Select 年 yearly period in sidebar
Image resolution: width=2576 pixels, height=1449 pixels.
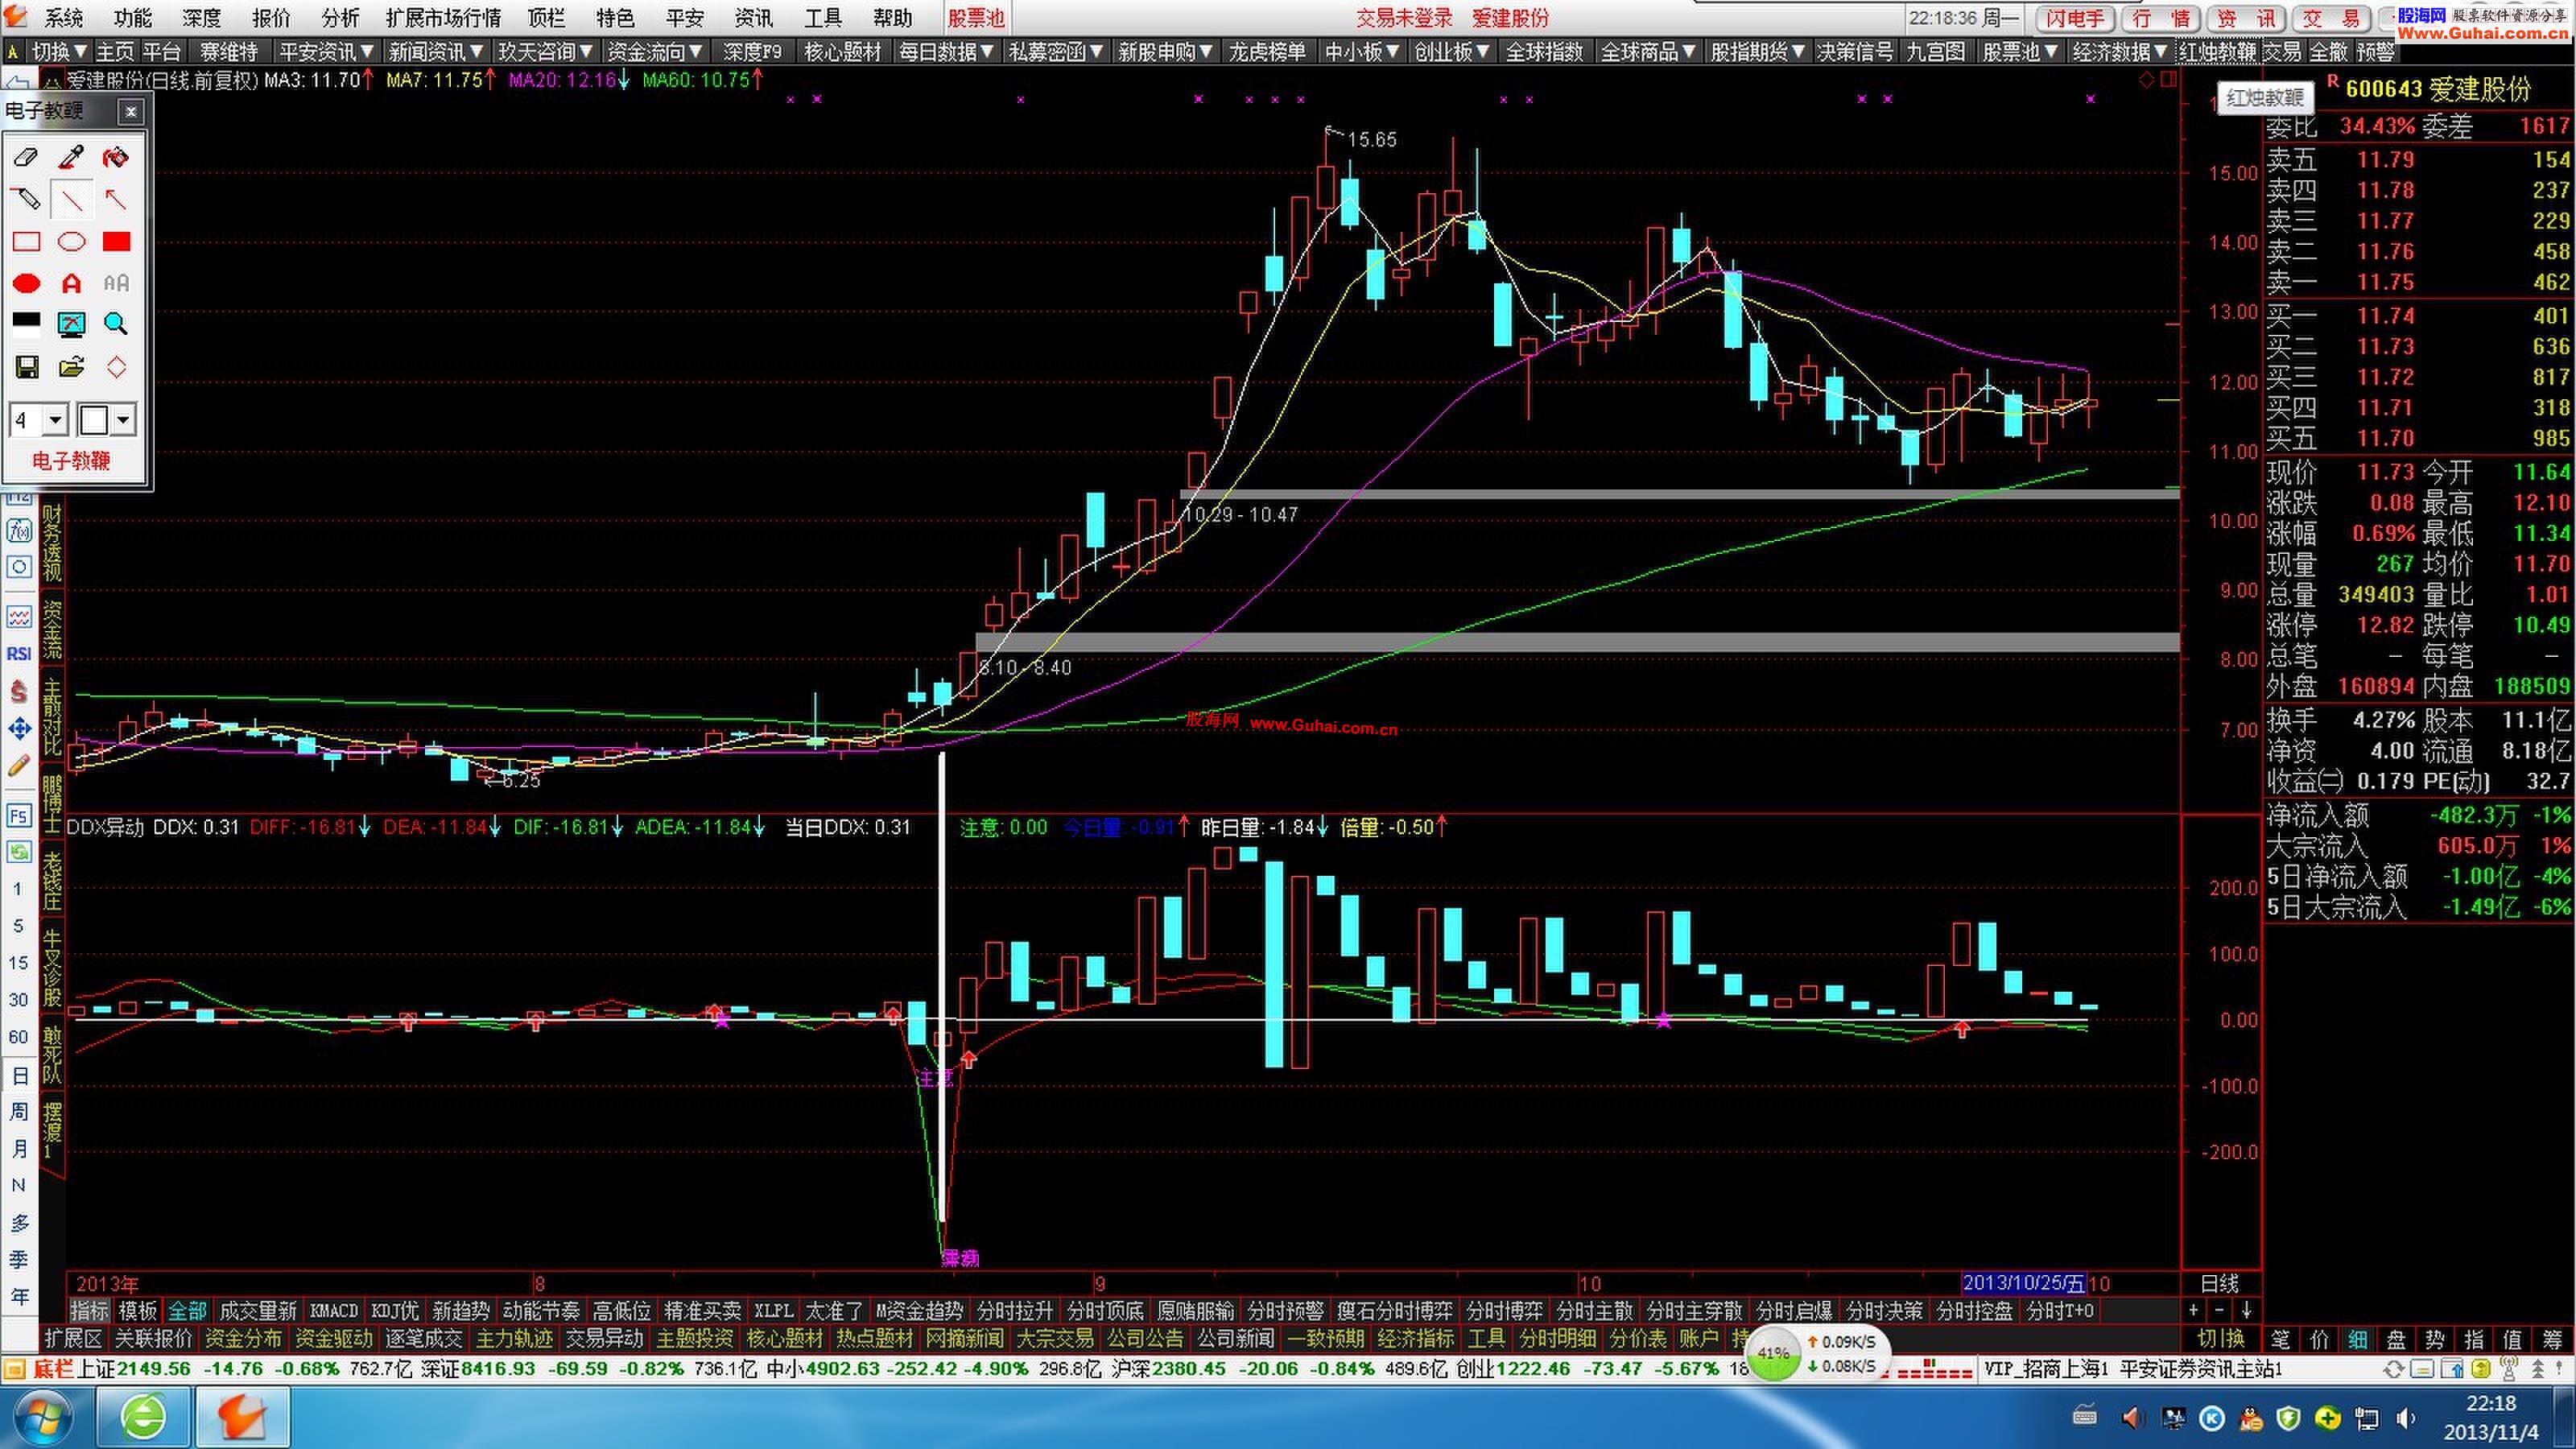18,1297
